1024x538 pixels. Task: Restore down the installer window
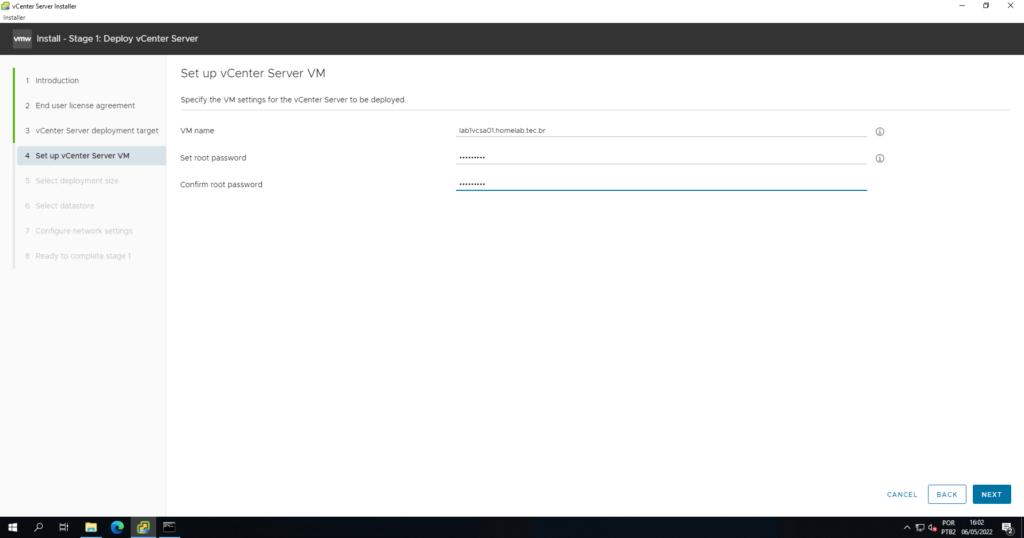[986, 6]
